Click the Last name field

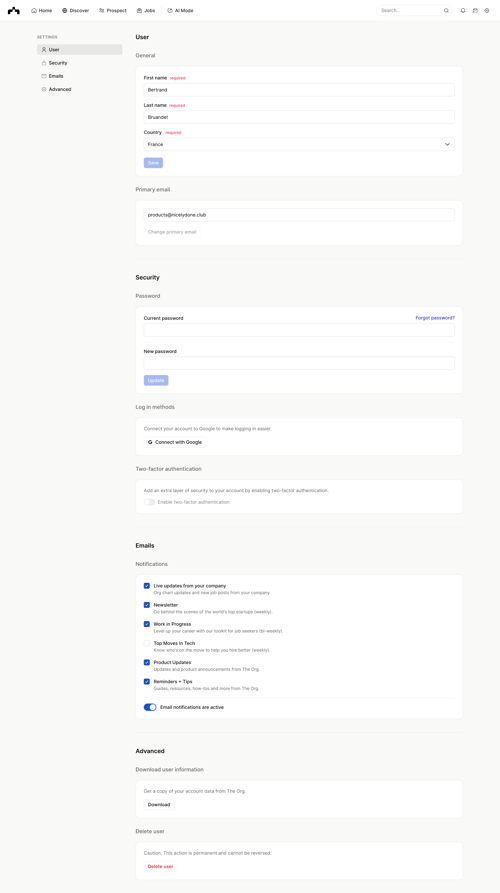click(x=299, y=117)
